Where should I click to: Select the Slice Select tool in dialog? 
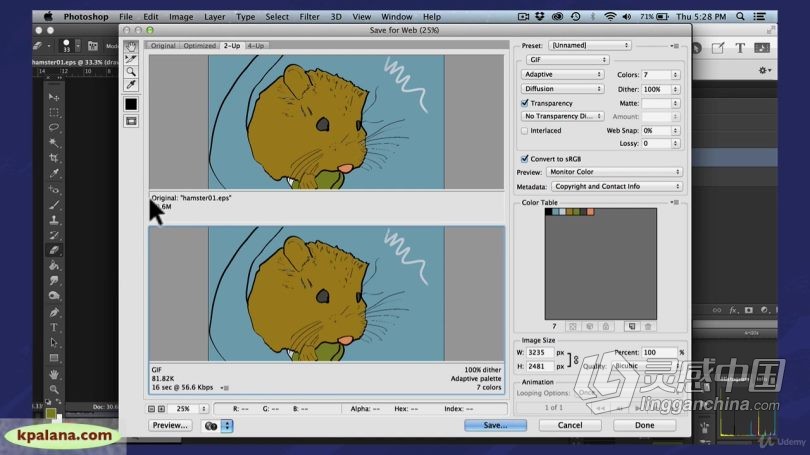tap(131, 59)
